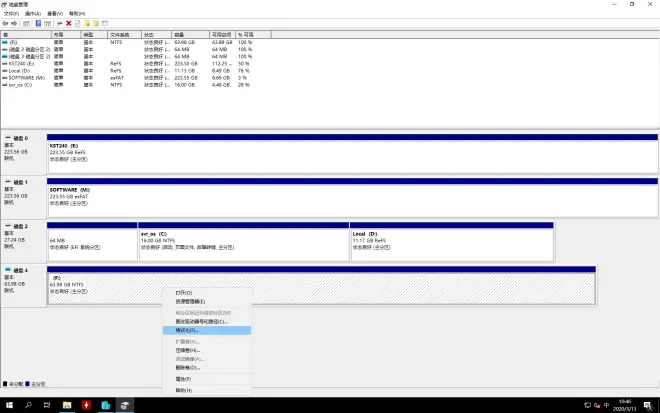Screen dimensions: 660x413
Task: Open Task View on the taskbar
Action: pyautogui.click(x=47, y=405)
